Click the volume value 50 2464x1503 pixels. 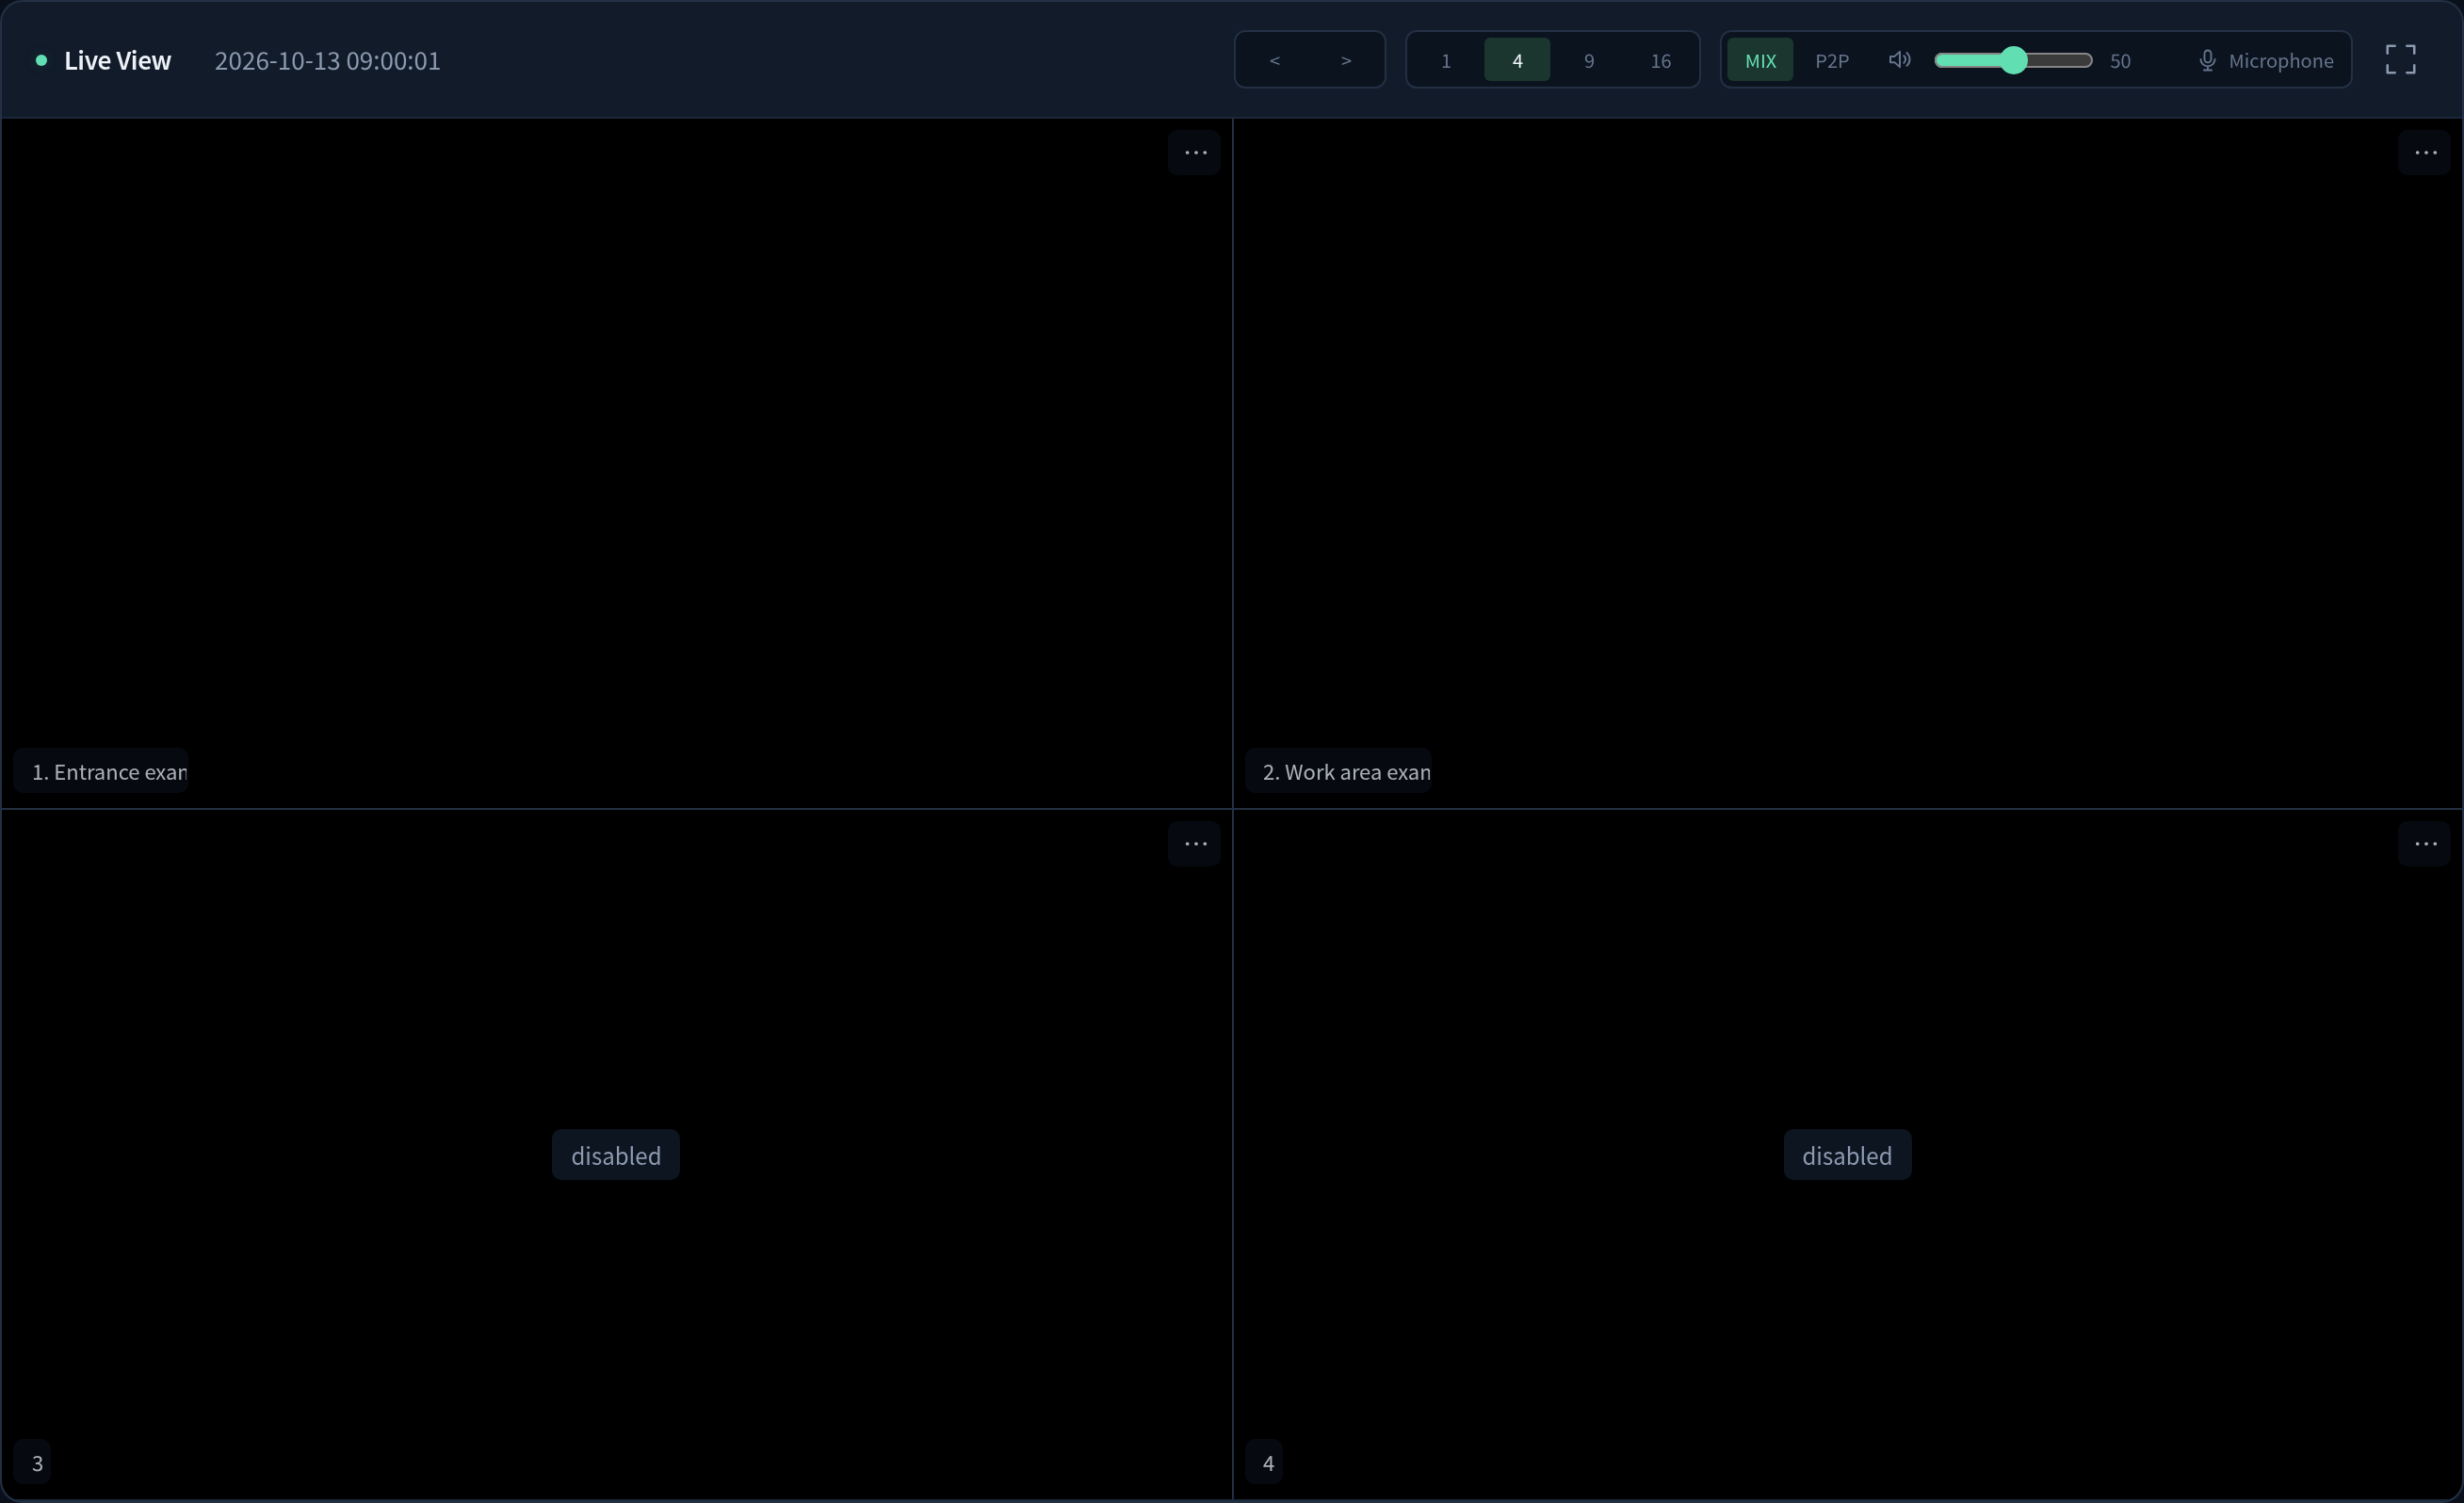(2120, 61)
